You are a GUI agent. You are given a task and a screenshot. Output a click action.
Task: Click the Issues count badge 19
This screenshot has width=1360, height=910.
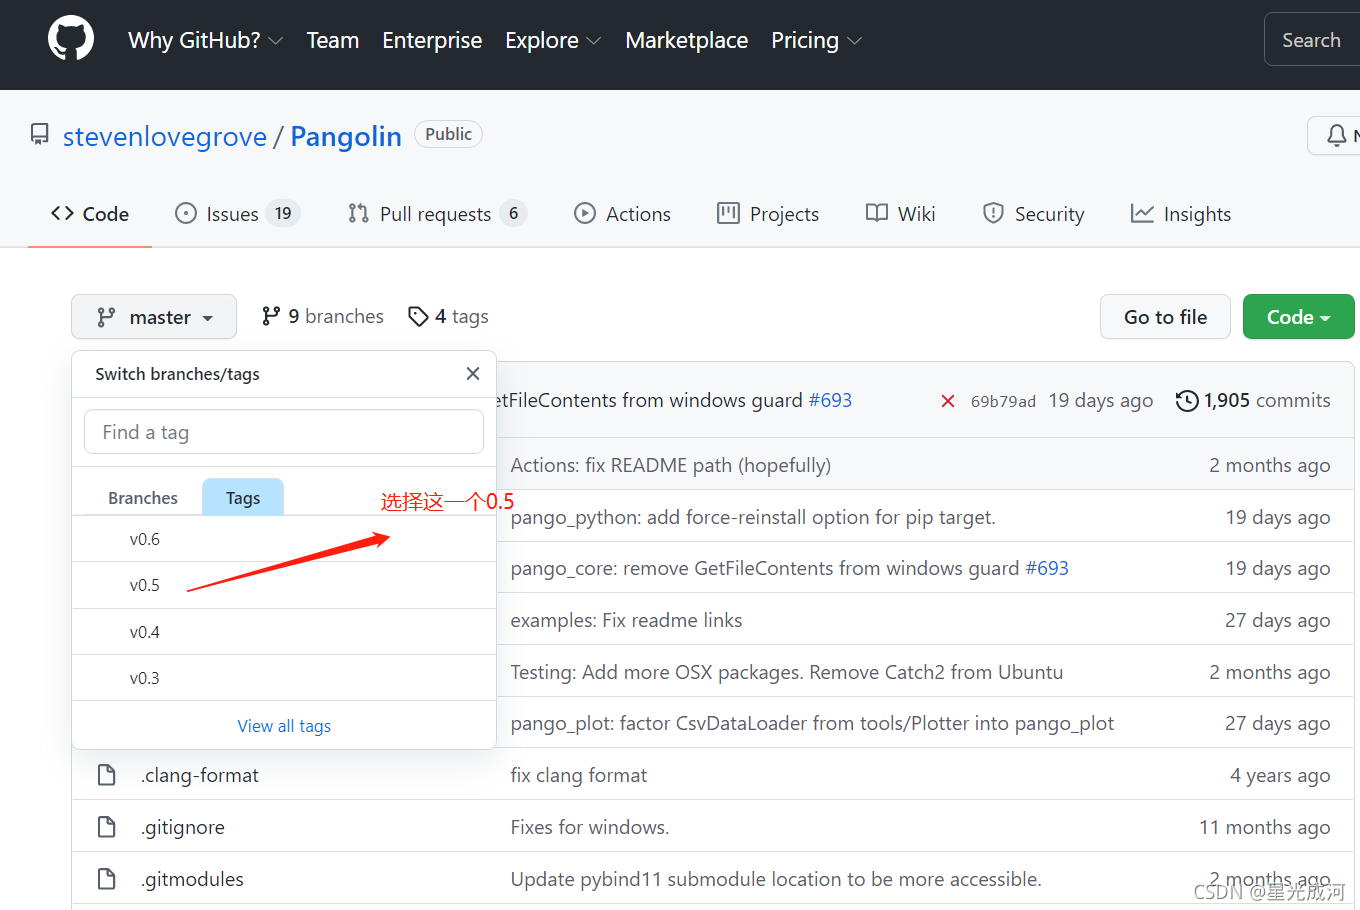(x=283, y=213)
